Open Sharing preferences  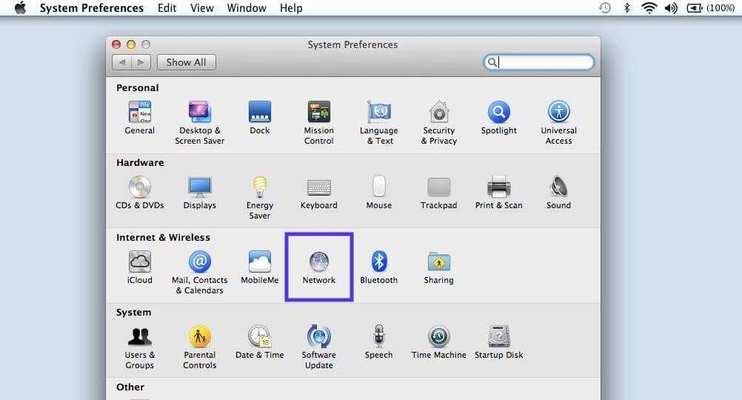pos(439,267)
